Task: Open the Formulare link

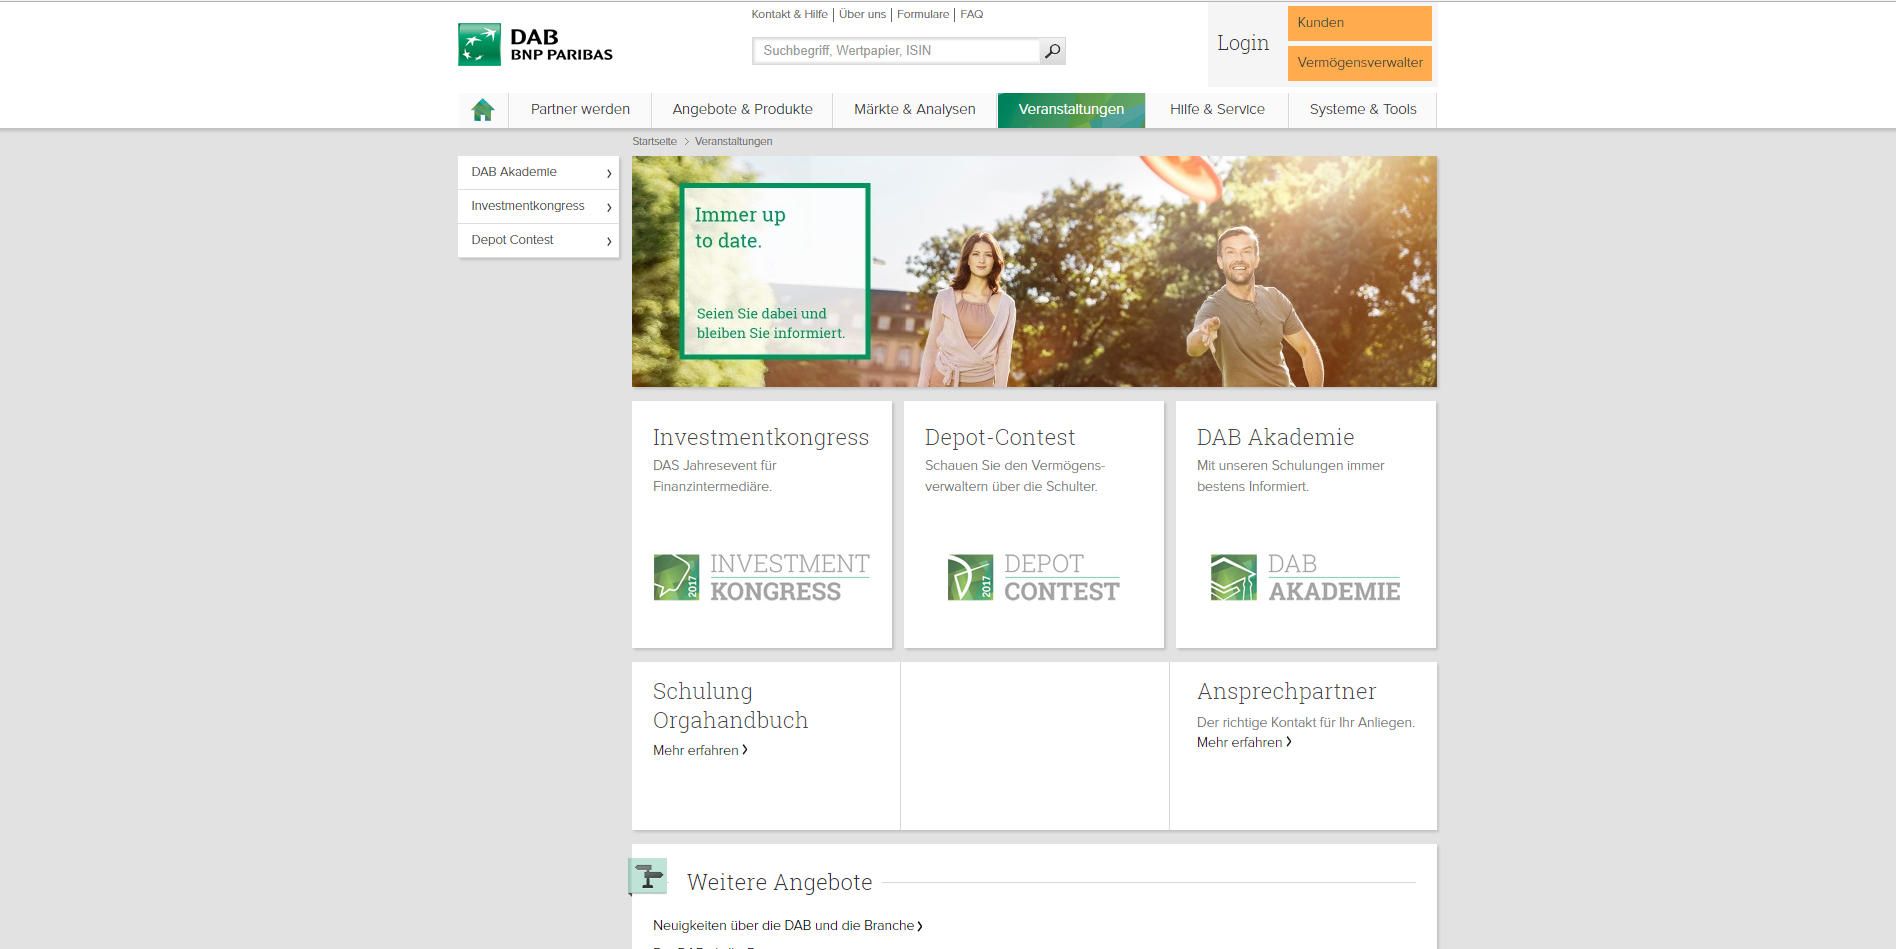Action: click(923, 14)
